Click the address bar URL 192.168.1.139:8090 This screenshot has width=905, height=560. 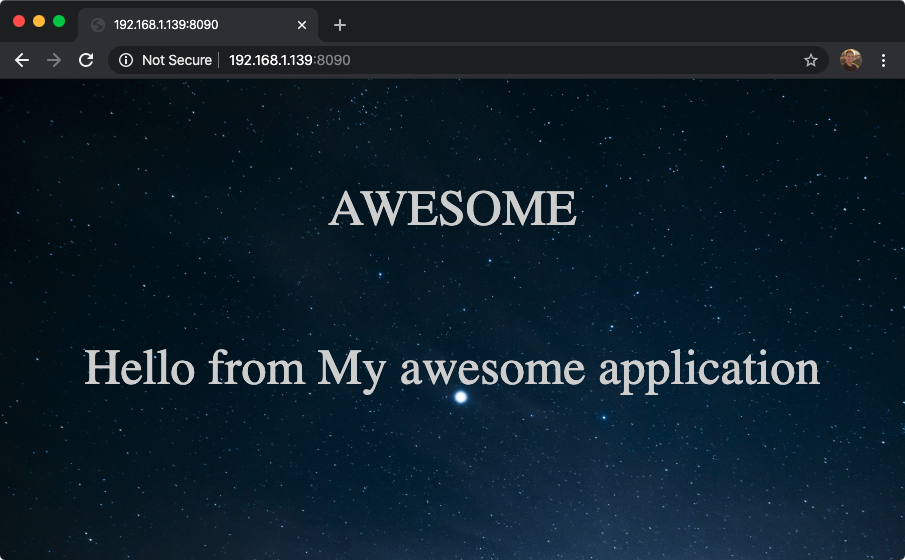pyautogui.click(x=290, y=60)
